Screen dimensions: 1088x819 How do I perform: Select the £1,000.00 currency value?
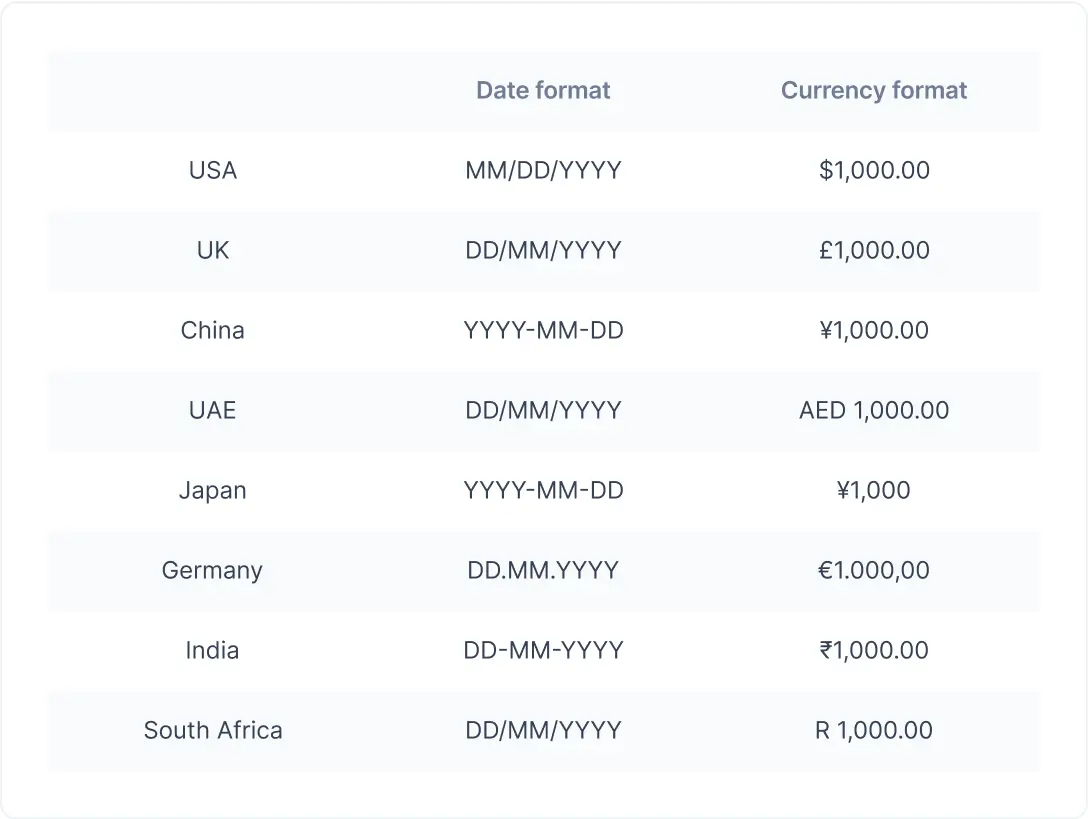[874, 251]
